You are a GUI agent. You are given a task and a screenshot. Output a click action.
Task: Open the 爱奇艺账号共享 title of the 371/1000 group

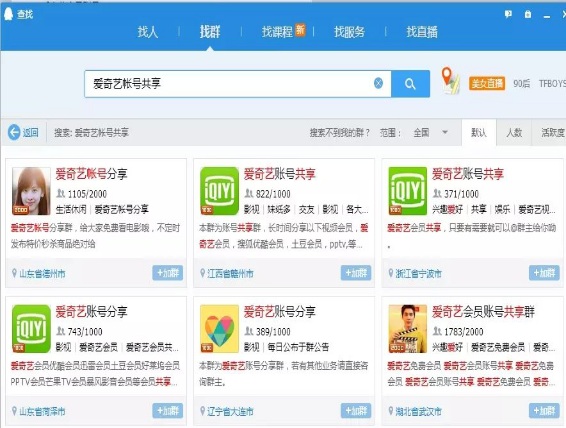coord(468,174)
